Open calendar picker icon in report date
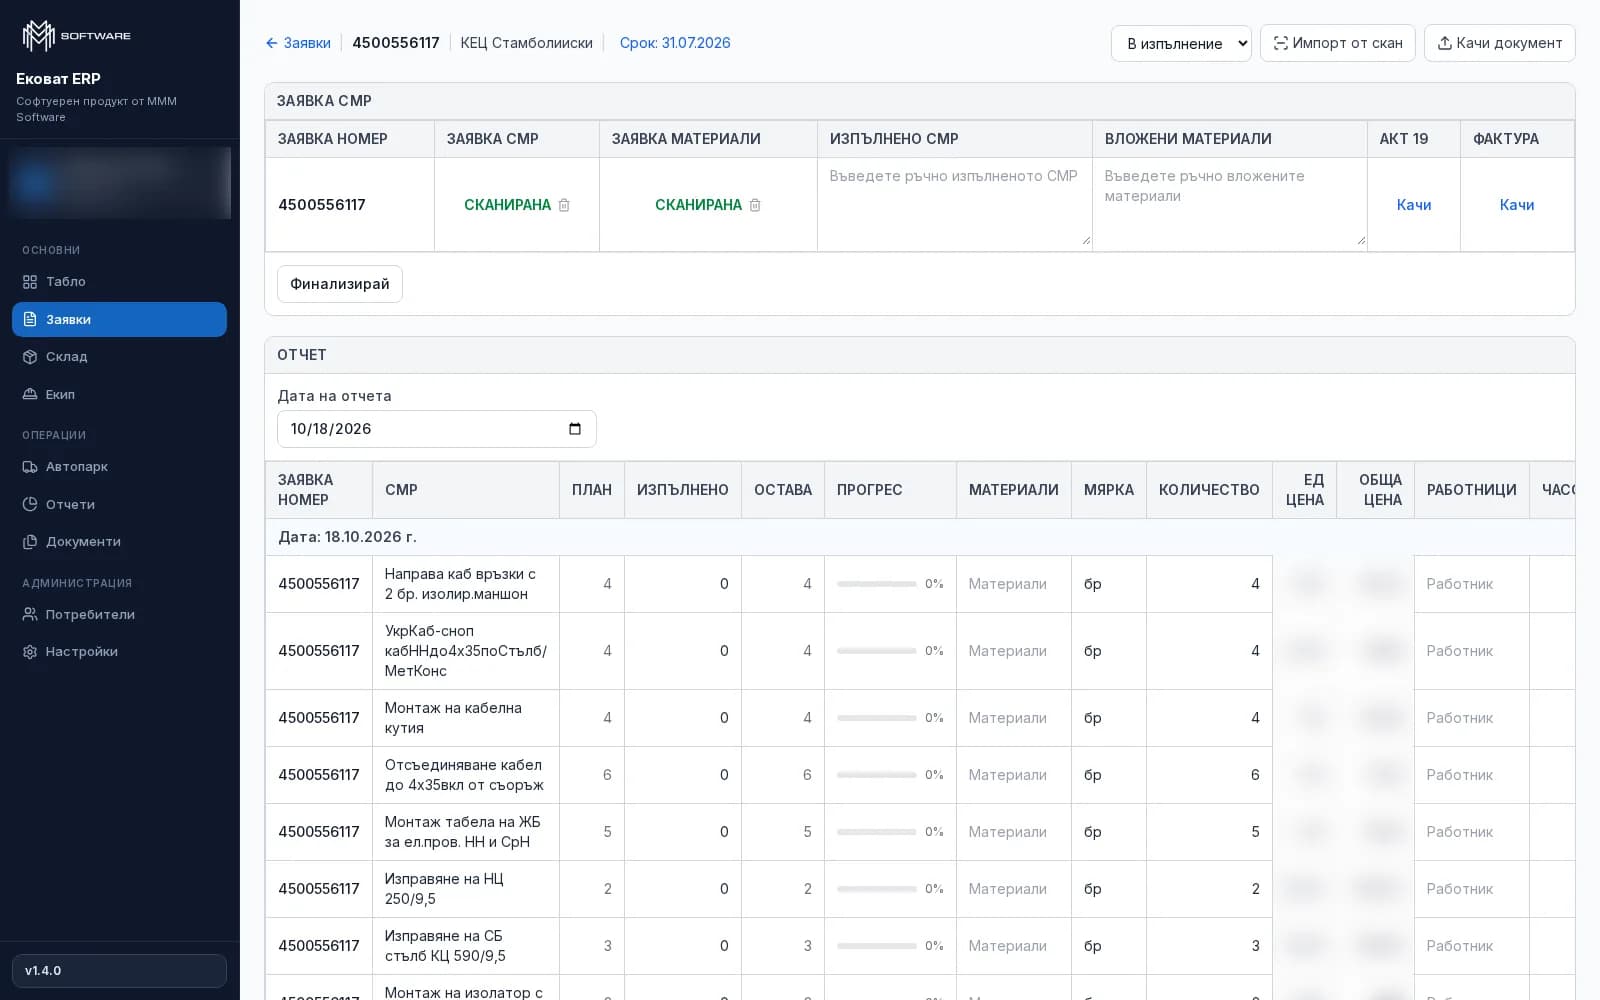 575,429
